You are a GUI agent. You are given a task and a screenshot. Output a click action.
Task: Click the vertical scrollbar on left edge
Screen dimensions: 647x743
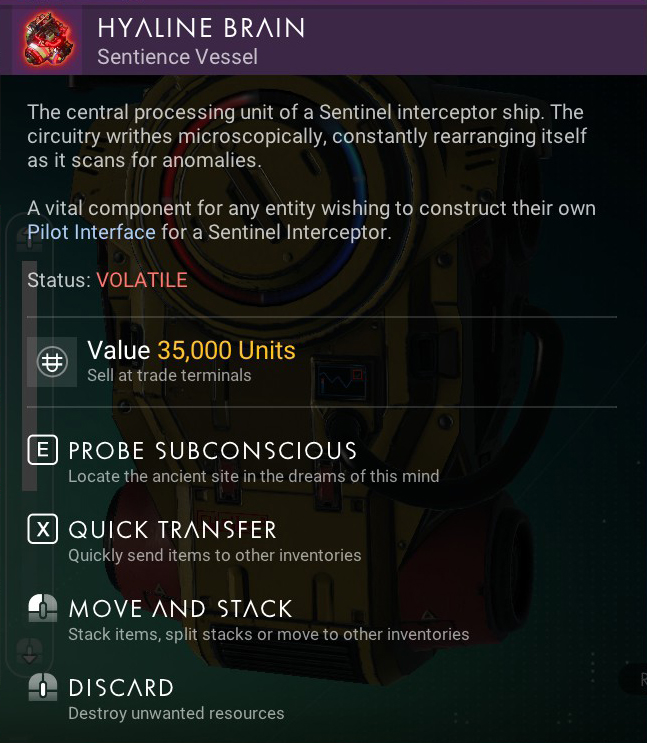(x=29, y=375)
